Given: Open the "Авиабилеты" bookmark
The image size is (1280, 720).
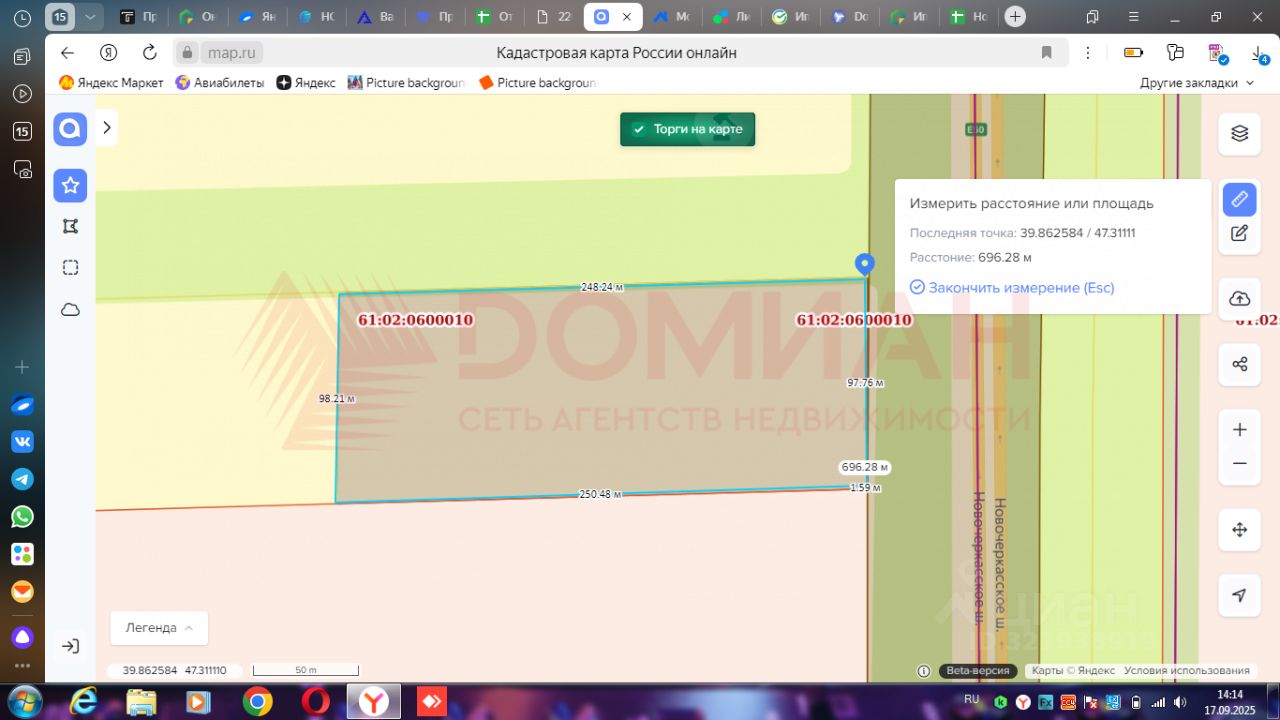Looking at the screenshot, I should point(220,83).
